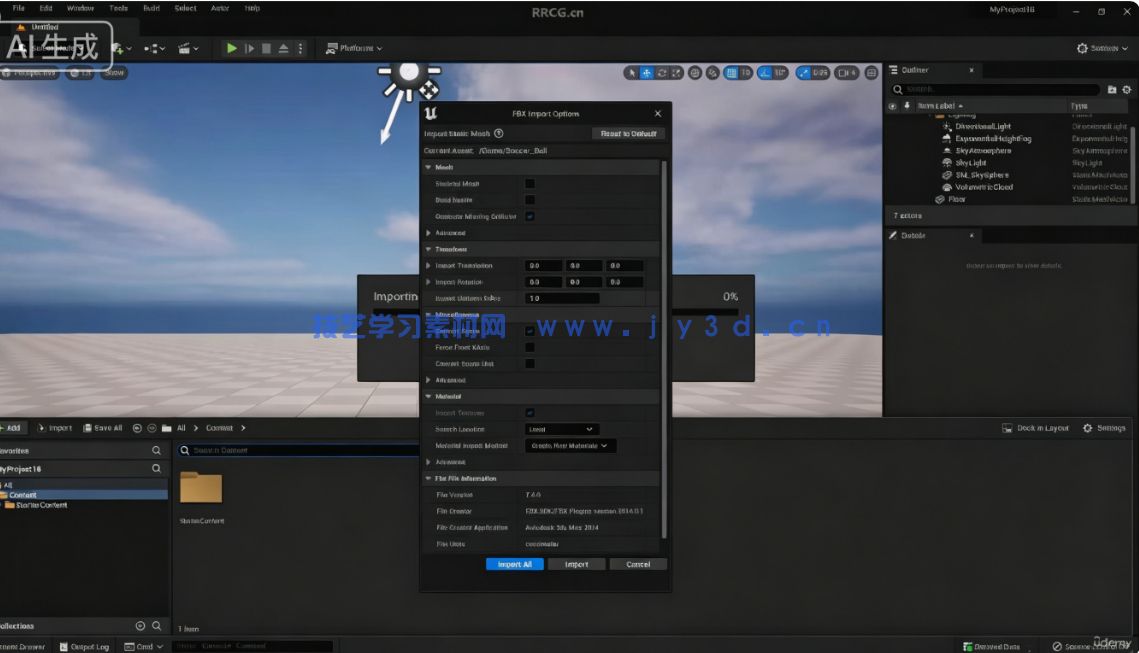Click the green Play button in toolbar
Image resolution: width=1139 pixels, height=653 pixels.
click(x=232, y=48)
